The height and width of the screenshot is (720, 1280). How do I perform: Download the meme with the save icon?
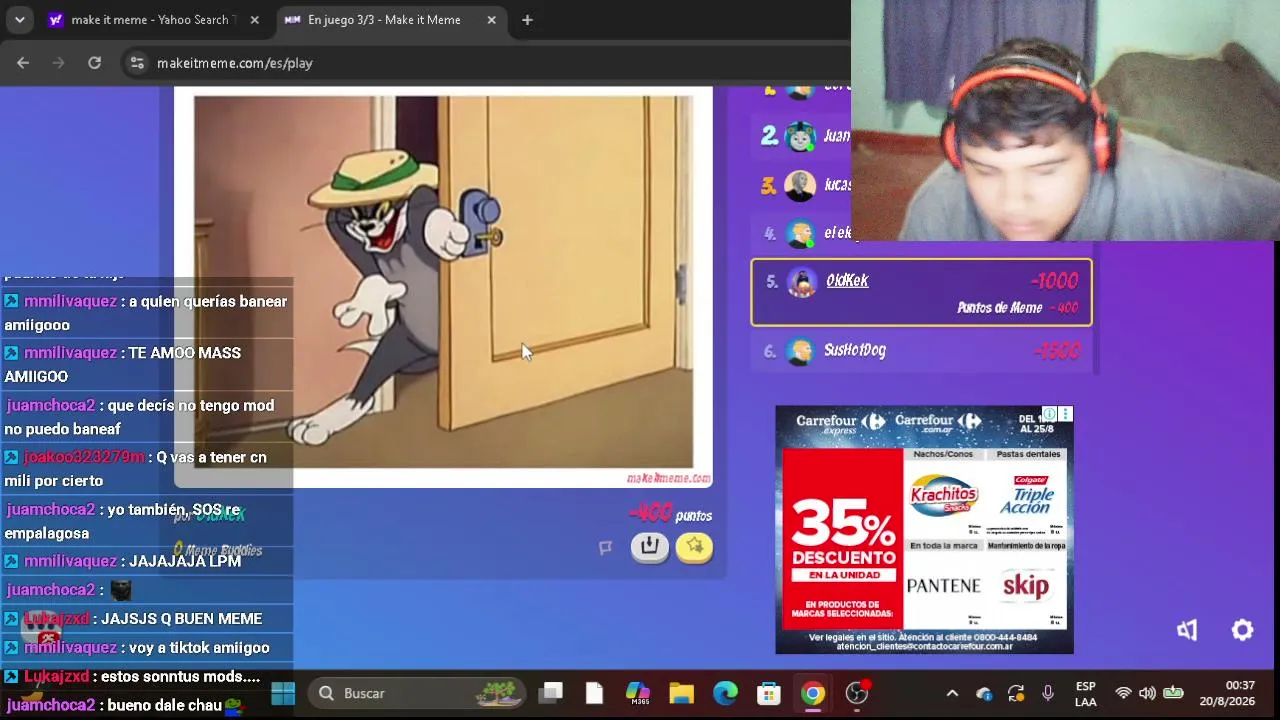coord(649,546)
